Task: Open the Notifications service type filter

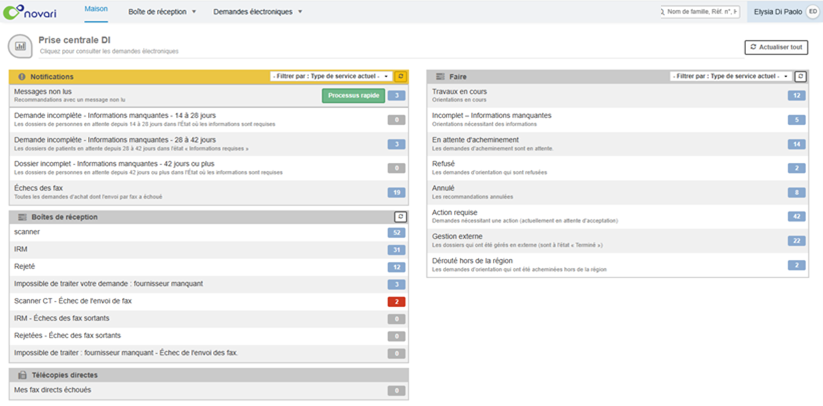Action: pos(331,77)
